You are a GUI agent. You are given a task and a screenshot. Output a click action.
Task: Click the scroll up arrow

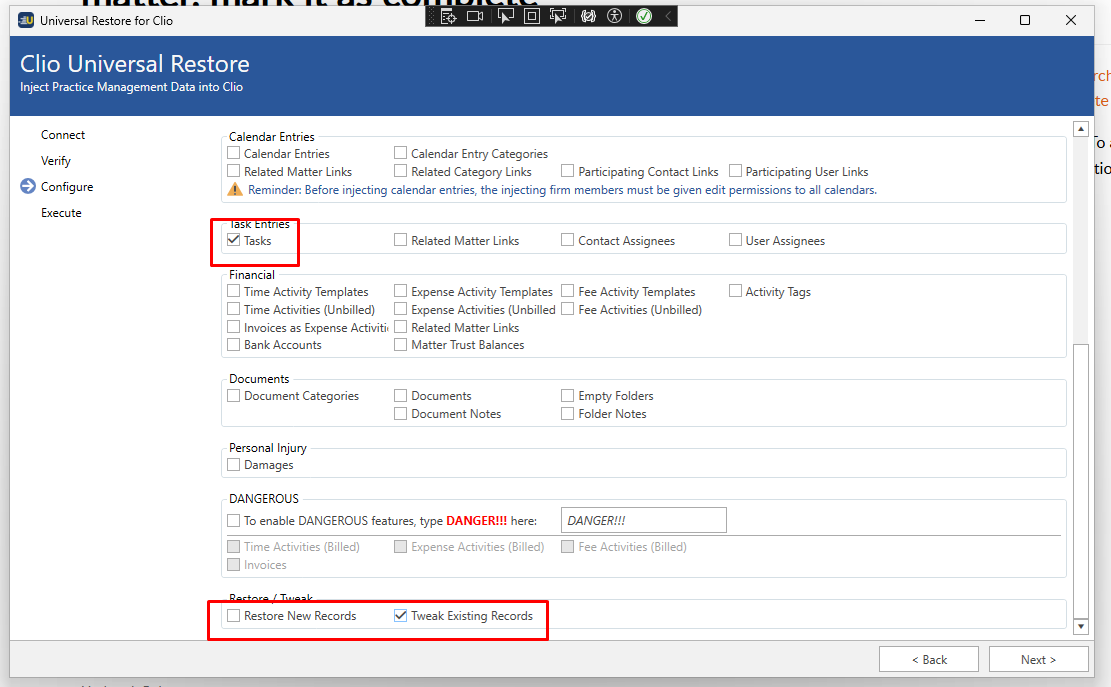click(x=1081, y=129)
